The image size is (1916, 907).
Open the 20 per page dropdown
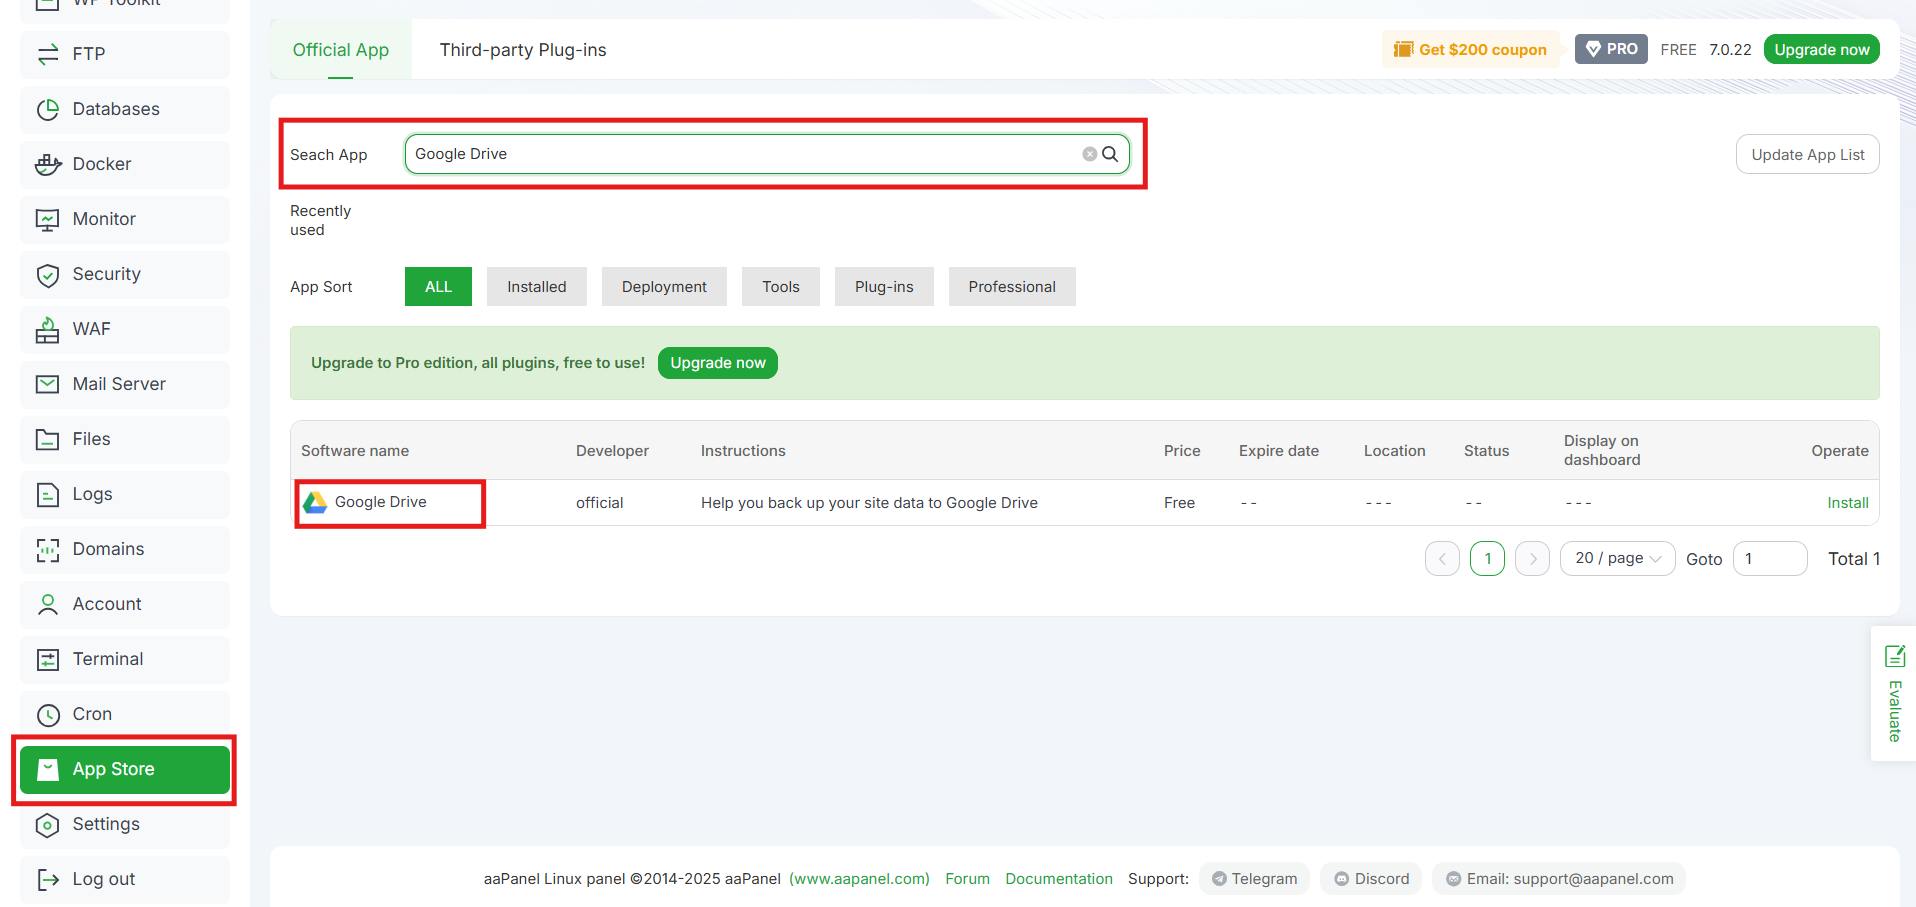[1616, 558]
